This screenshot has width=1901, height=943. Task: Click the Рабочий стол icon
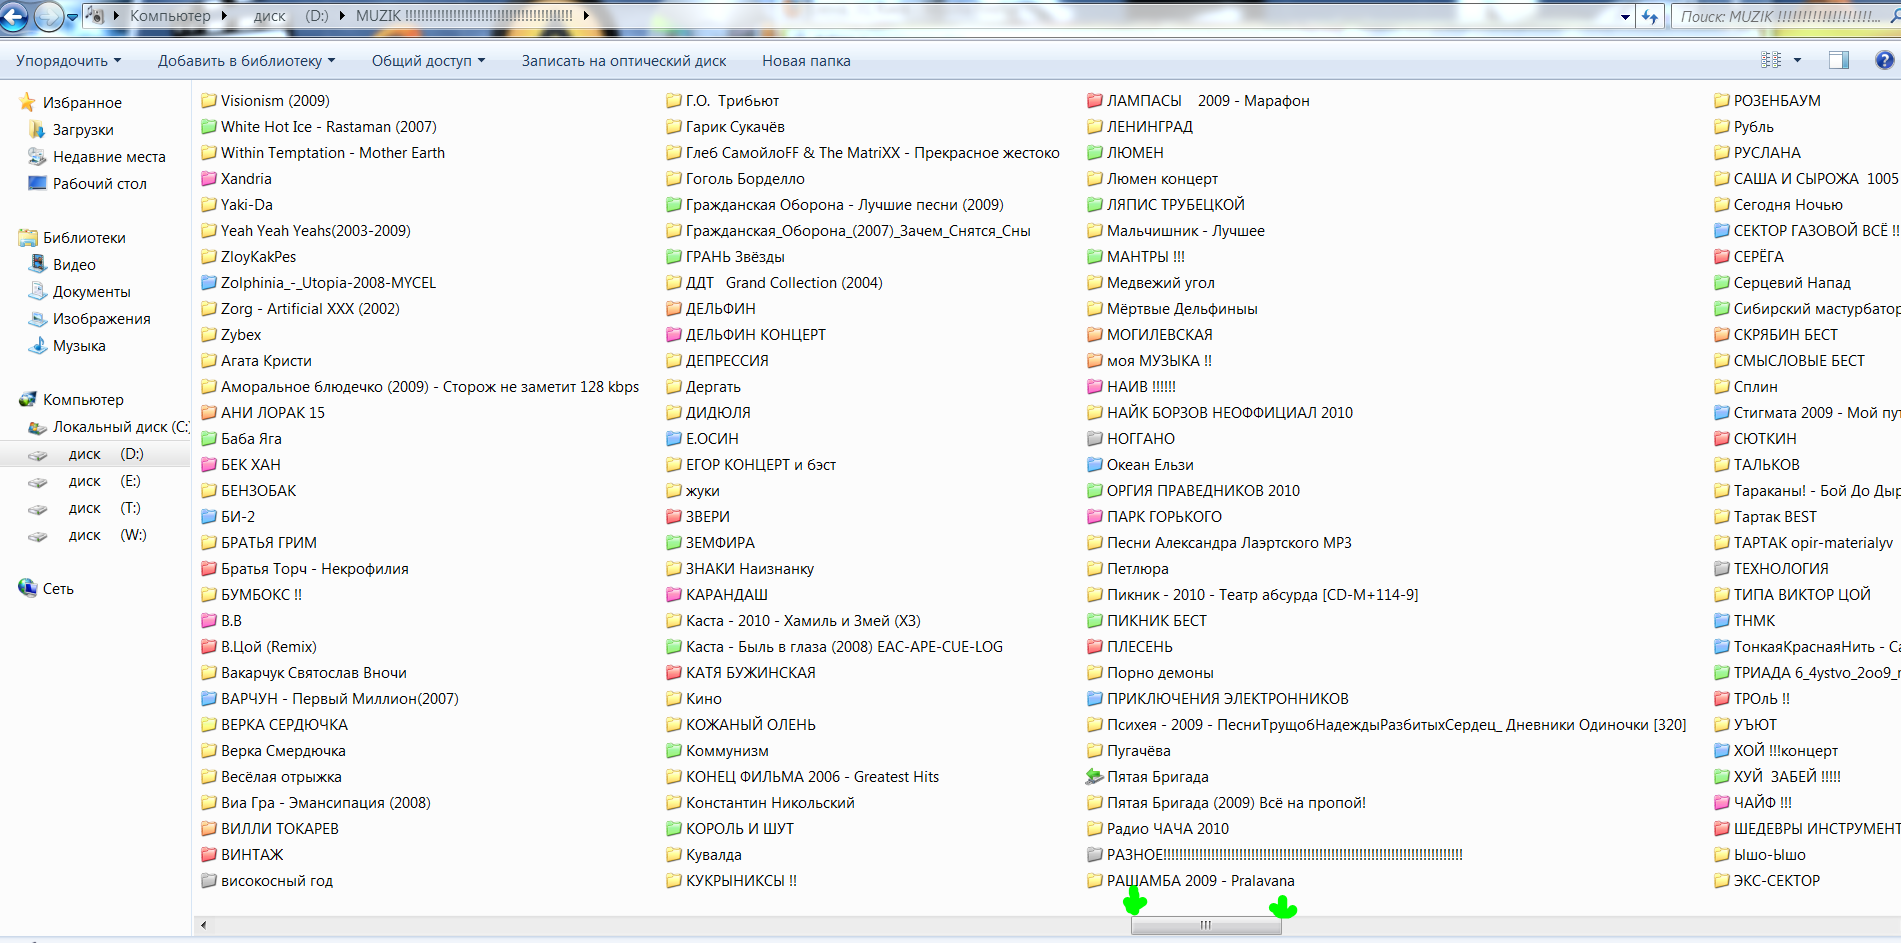[37, 183]
